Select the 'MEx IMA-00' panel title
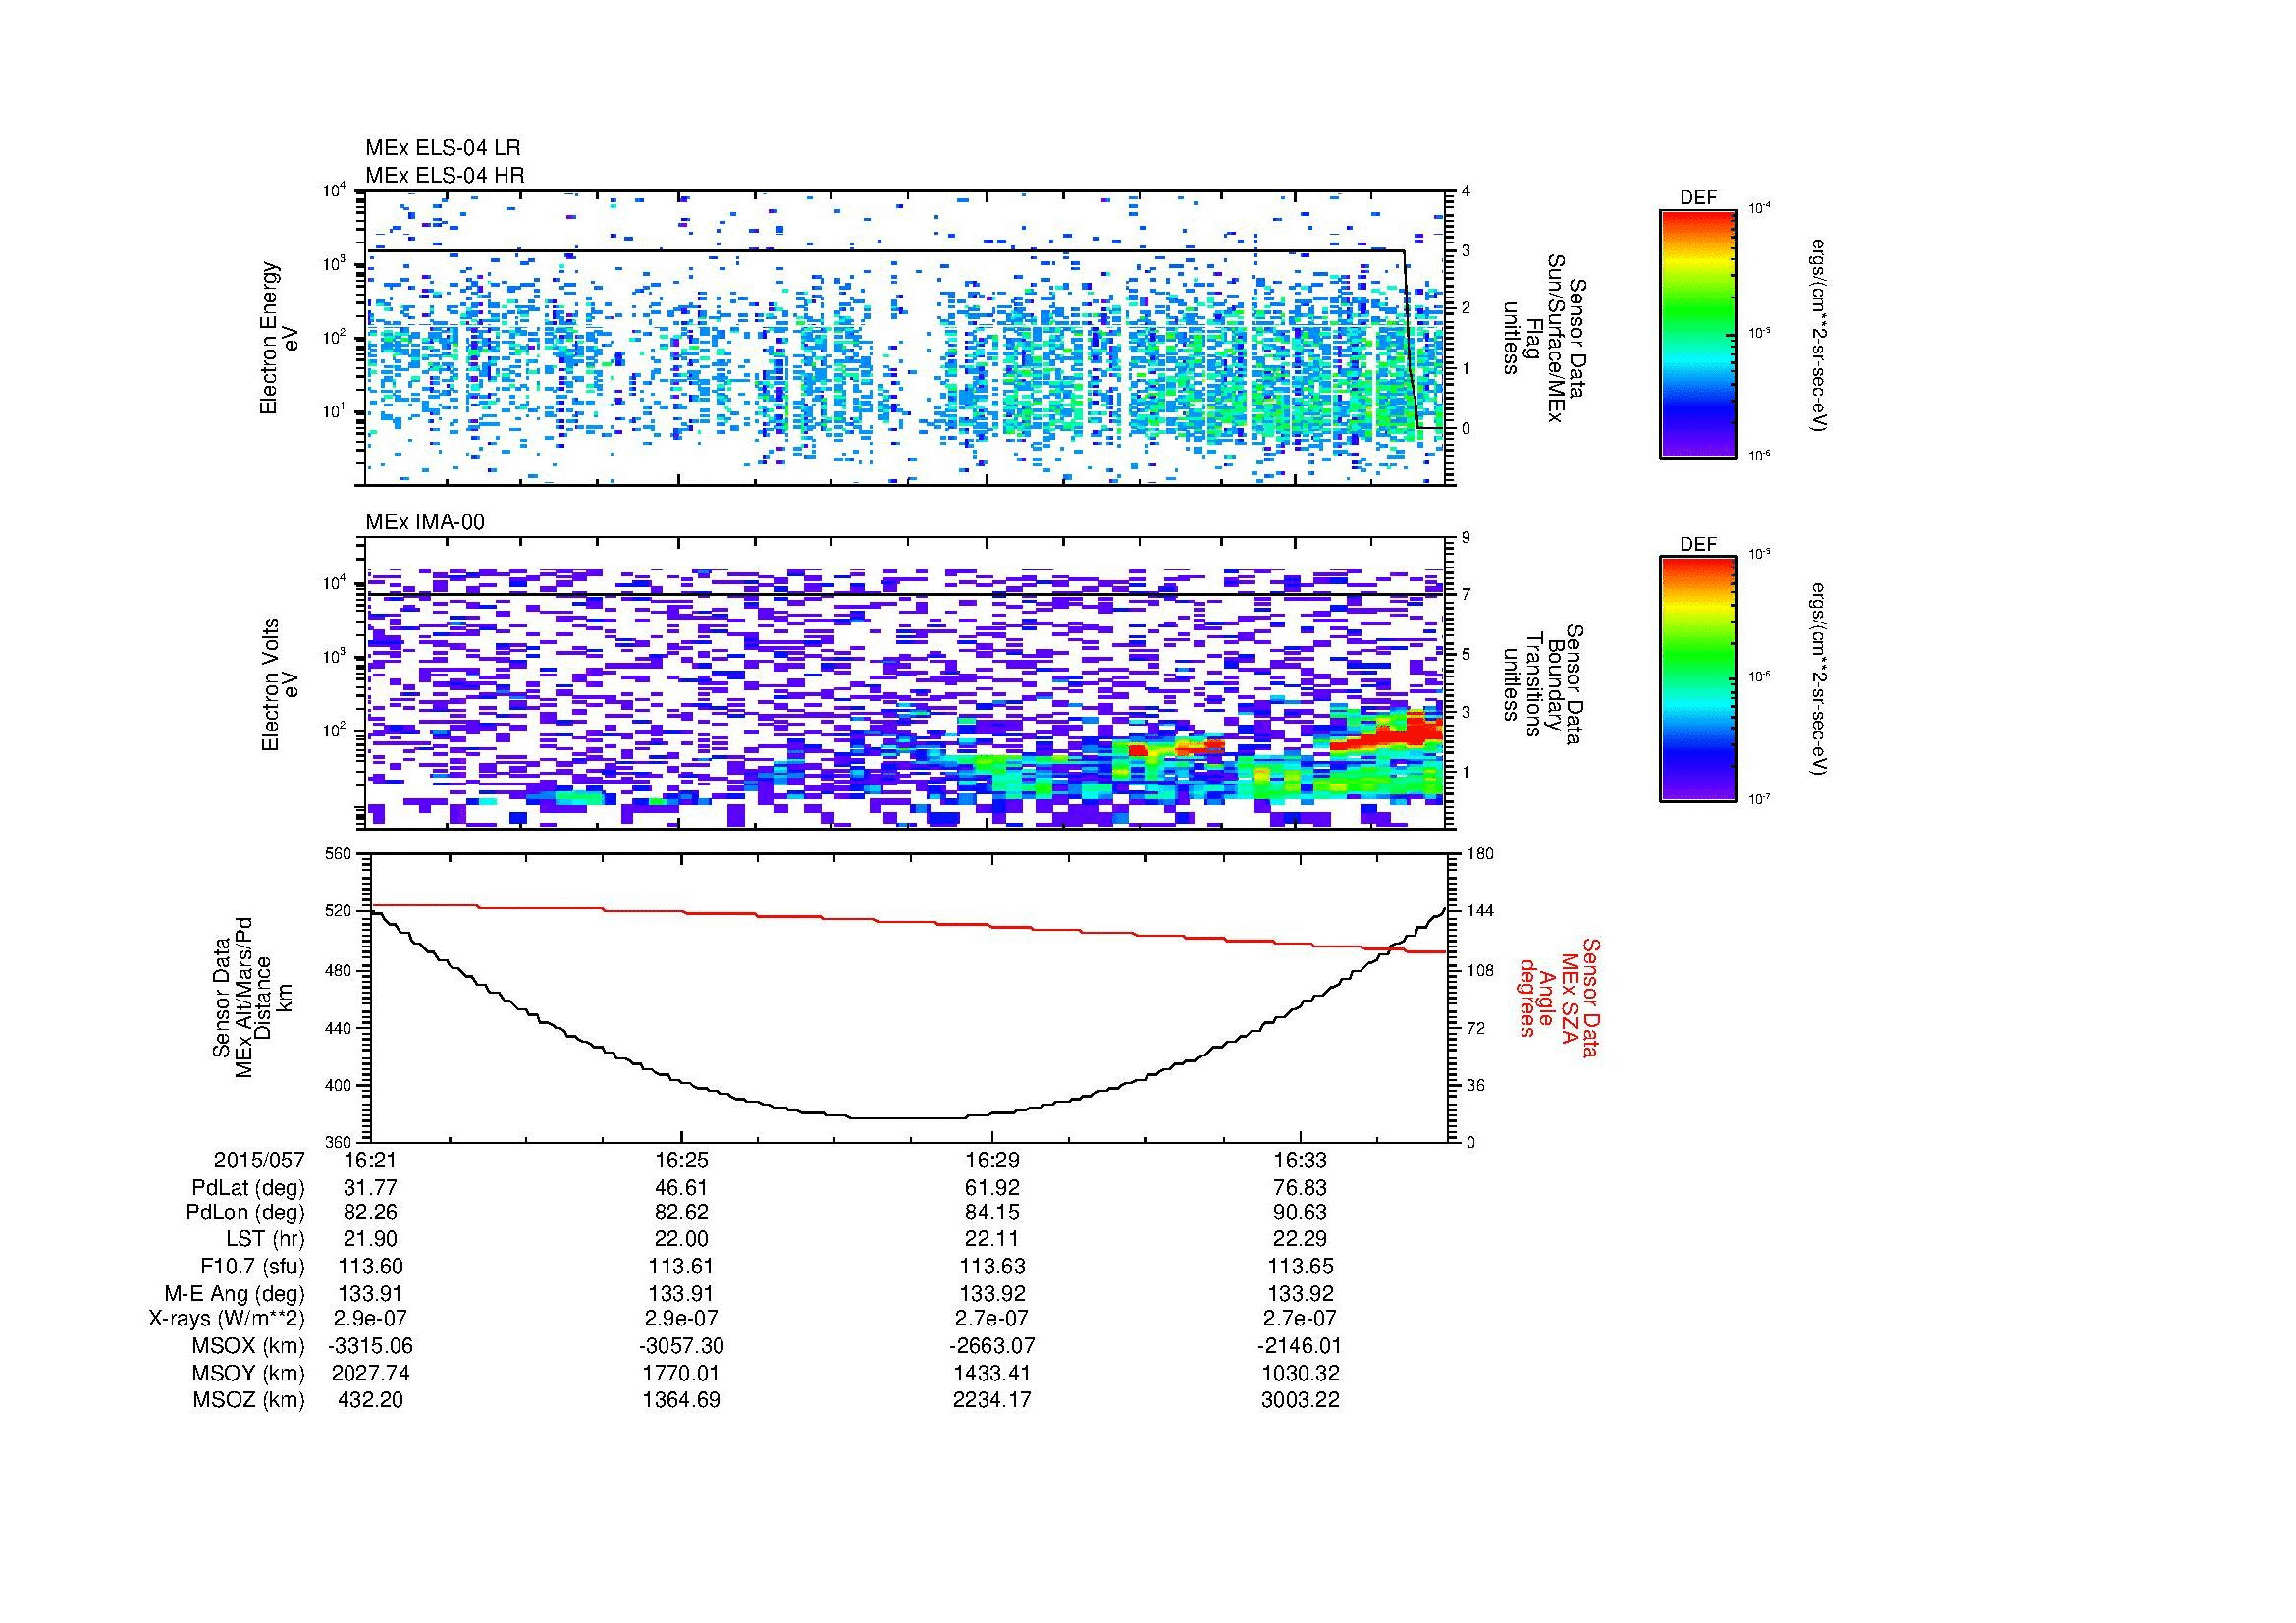2296x1623 pixels. coord(425,522)
